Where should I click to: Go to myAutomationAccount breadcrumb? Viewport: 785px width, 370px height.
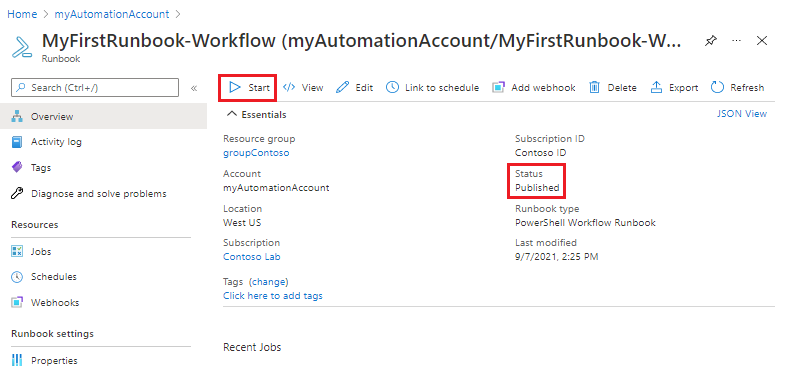click(x=112, y=14)
